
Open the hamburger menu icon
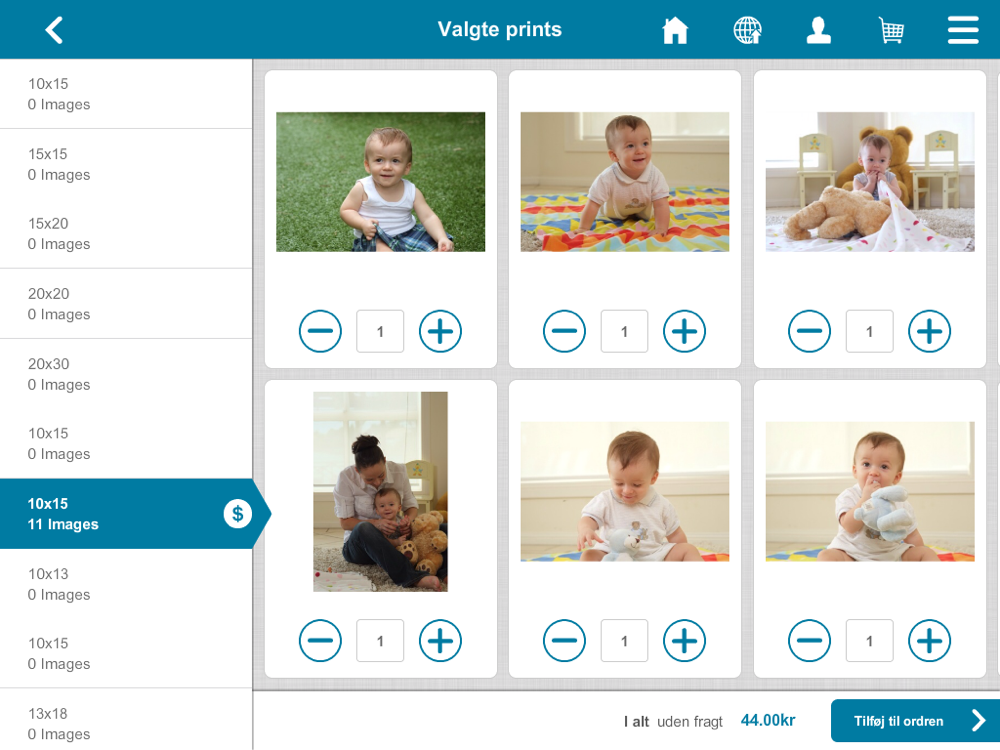click(x=963, y=30)
